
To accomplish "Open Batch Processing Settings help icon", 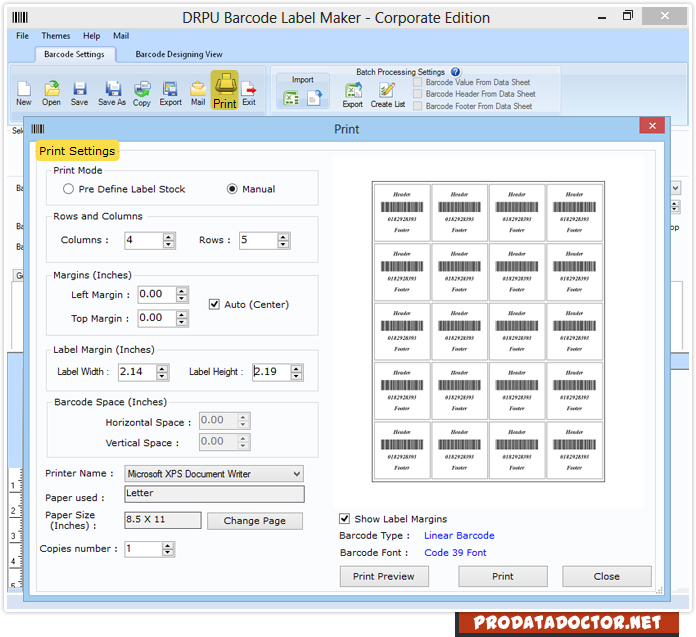I will click(455, 72).
